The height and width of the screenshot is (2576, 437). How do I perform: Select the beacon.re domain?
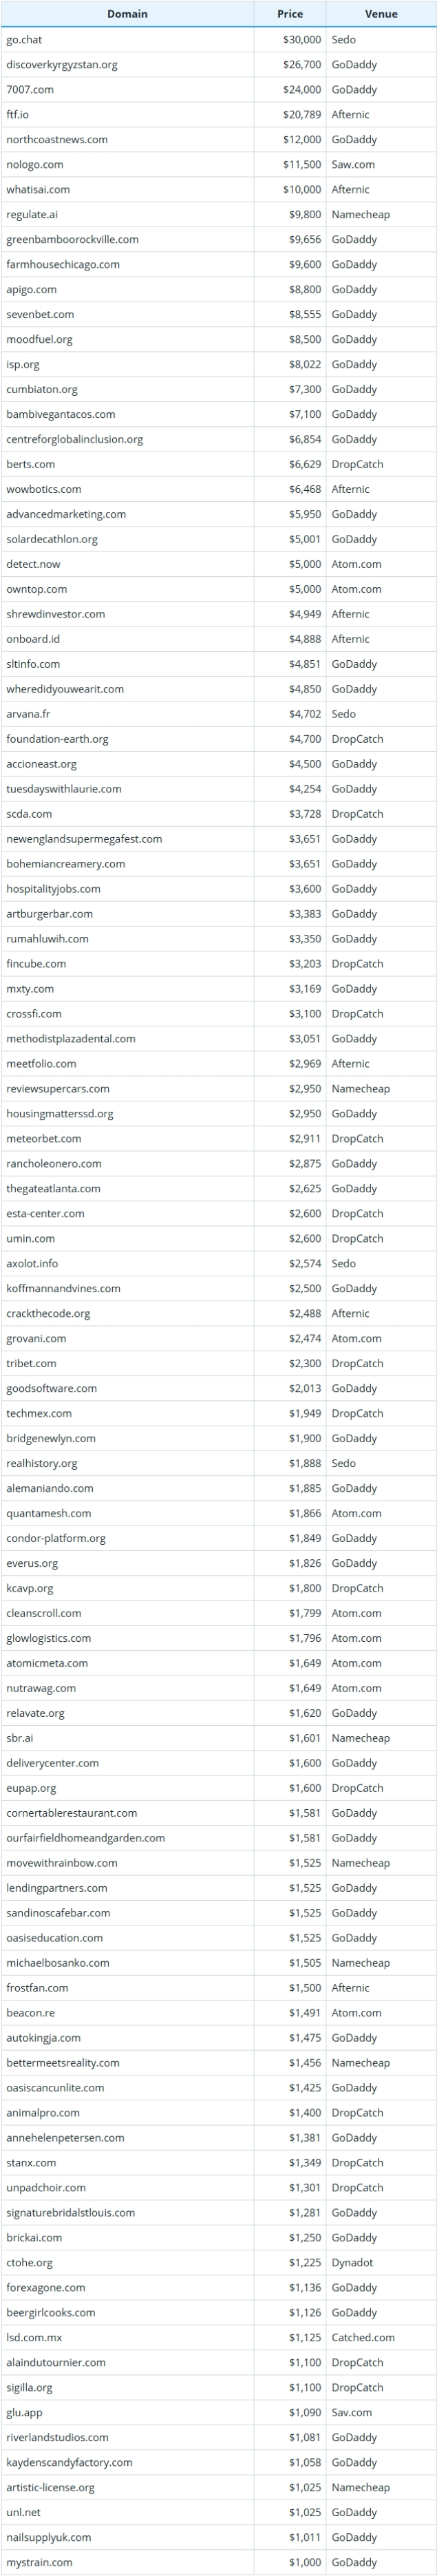point(31,2013)
